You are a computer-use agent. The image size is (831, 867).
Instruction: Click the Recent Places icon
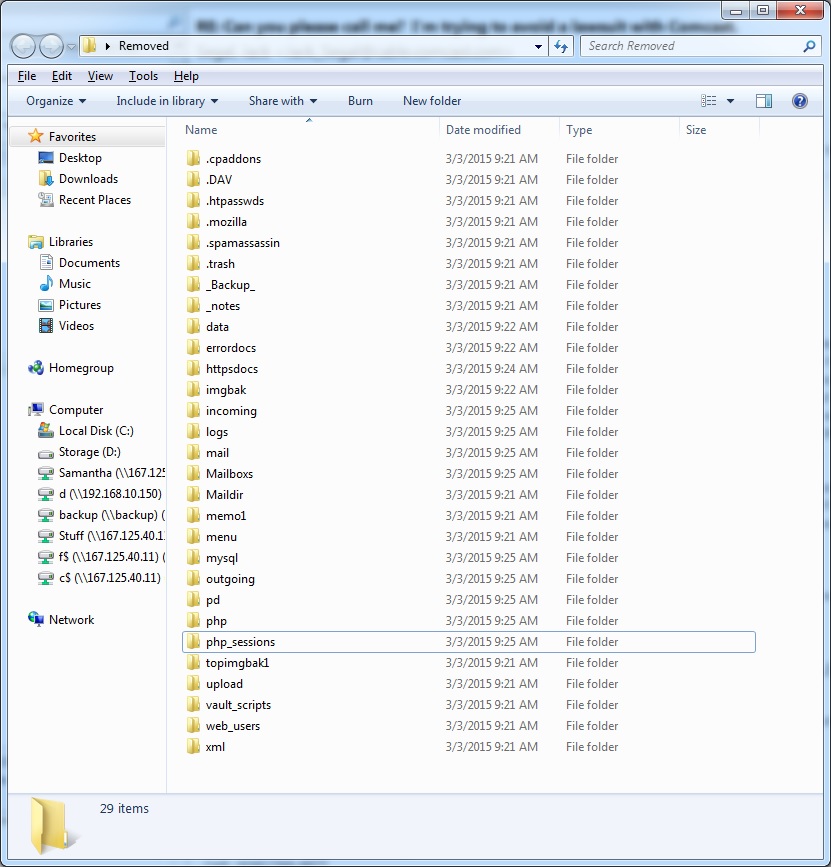pos(46,200)
